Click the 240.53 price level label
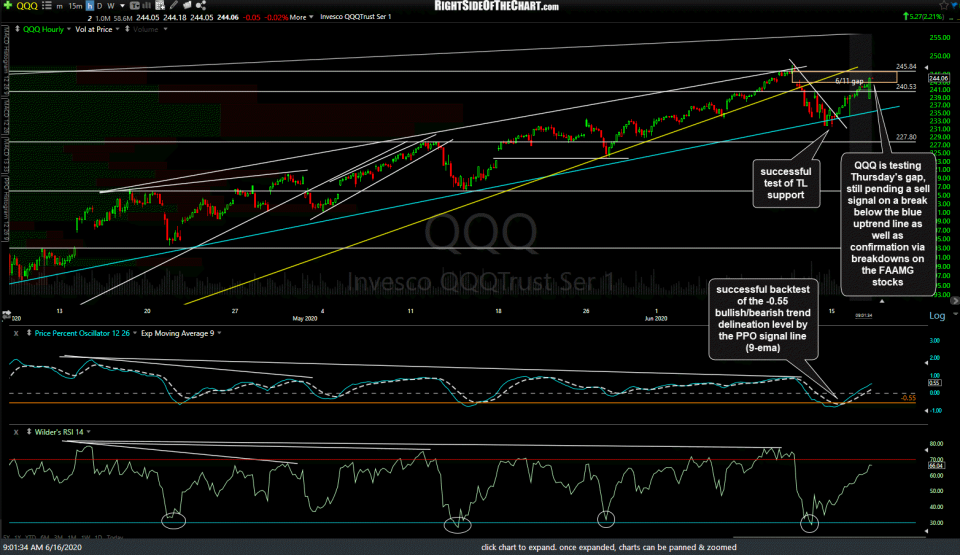The height and width of the screenshot is (555, 960). click(906, 86)
